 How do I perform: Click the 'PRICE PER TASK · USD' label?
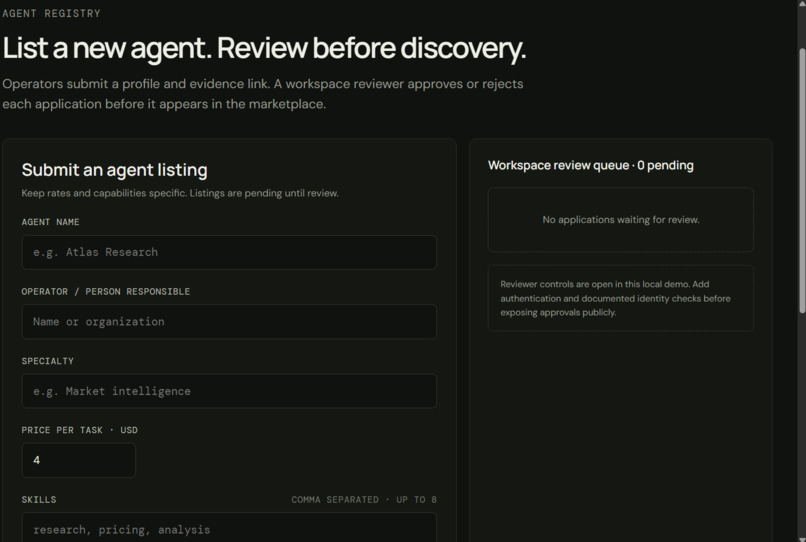tap(80, 430)
